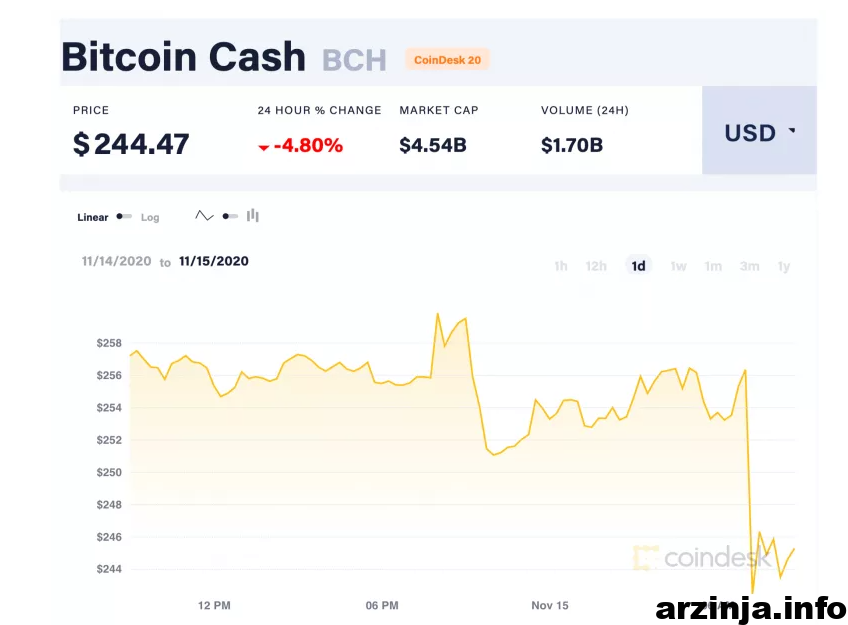Select the Linear scale label
Screen dimensions: 848x625
[x=92, y=217]
